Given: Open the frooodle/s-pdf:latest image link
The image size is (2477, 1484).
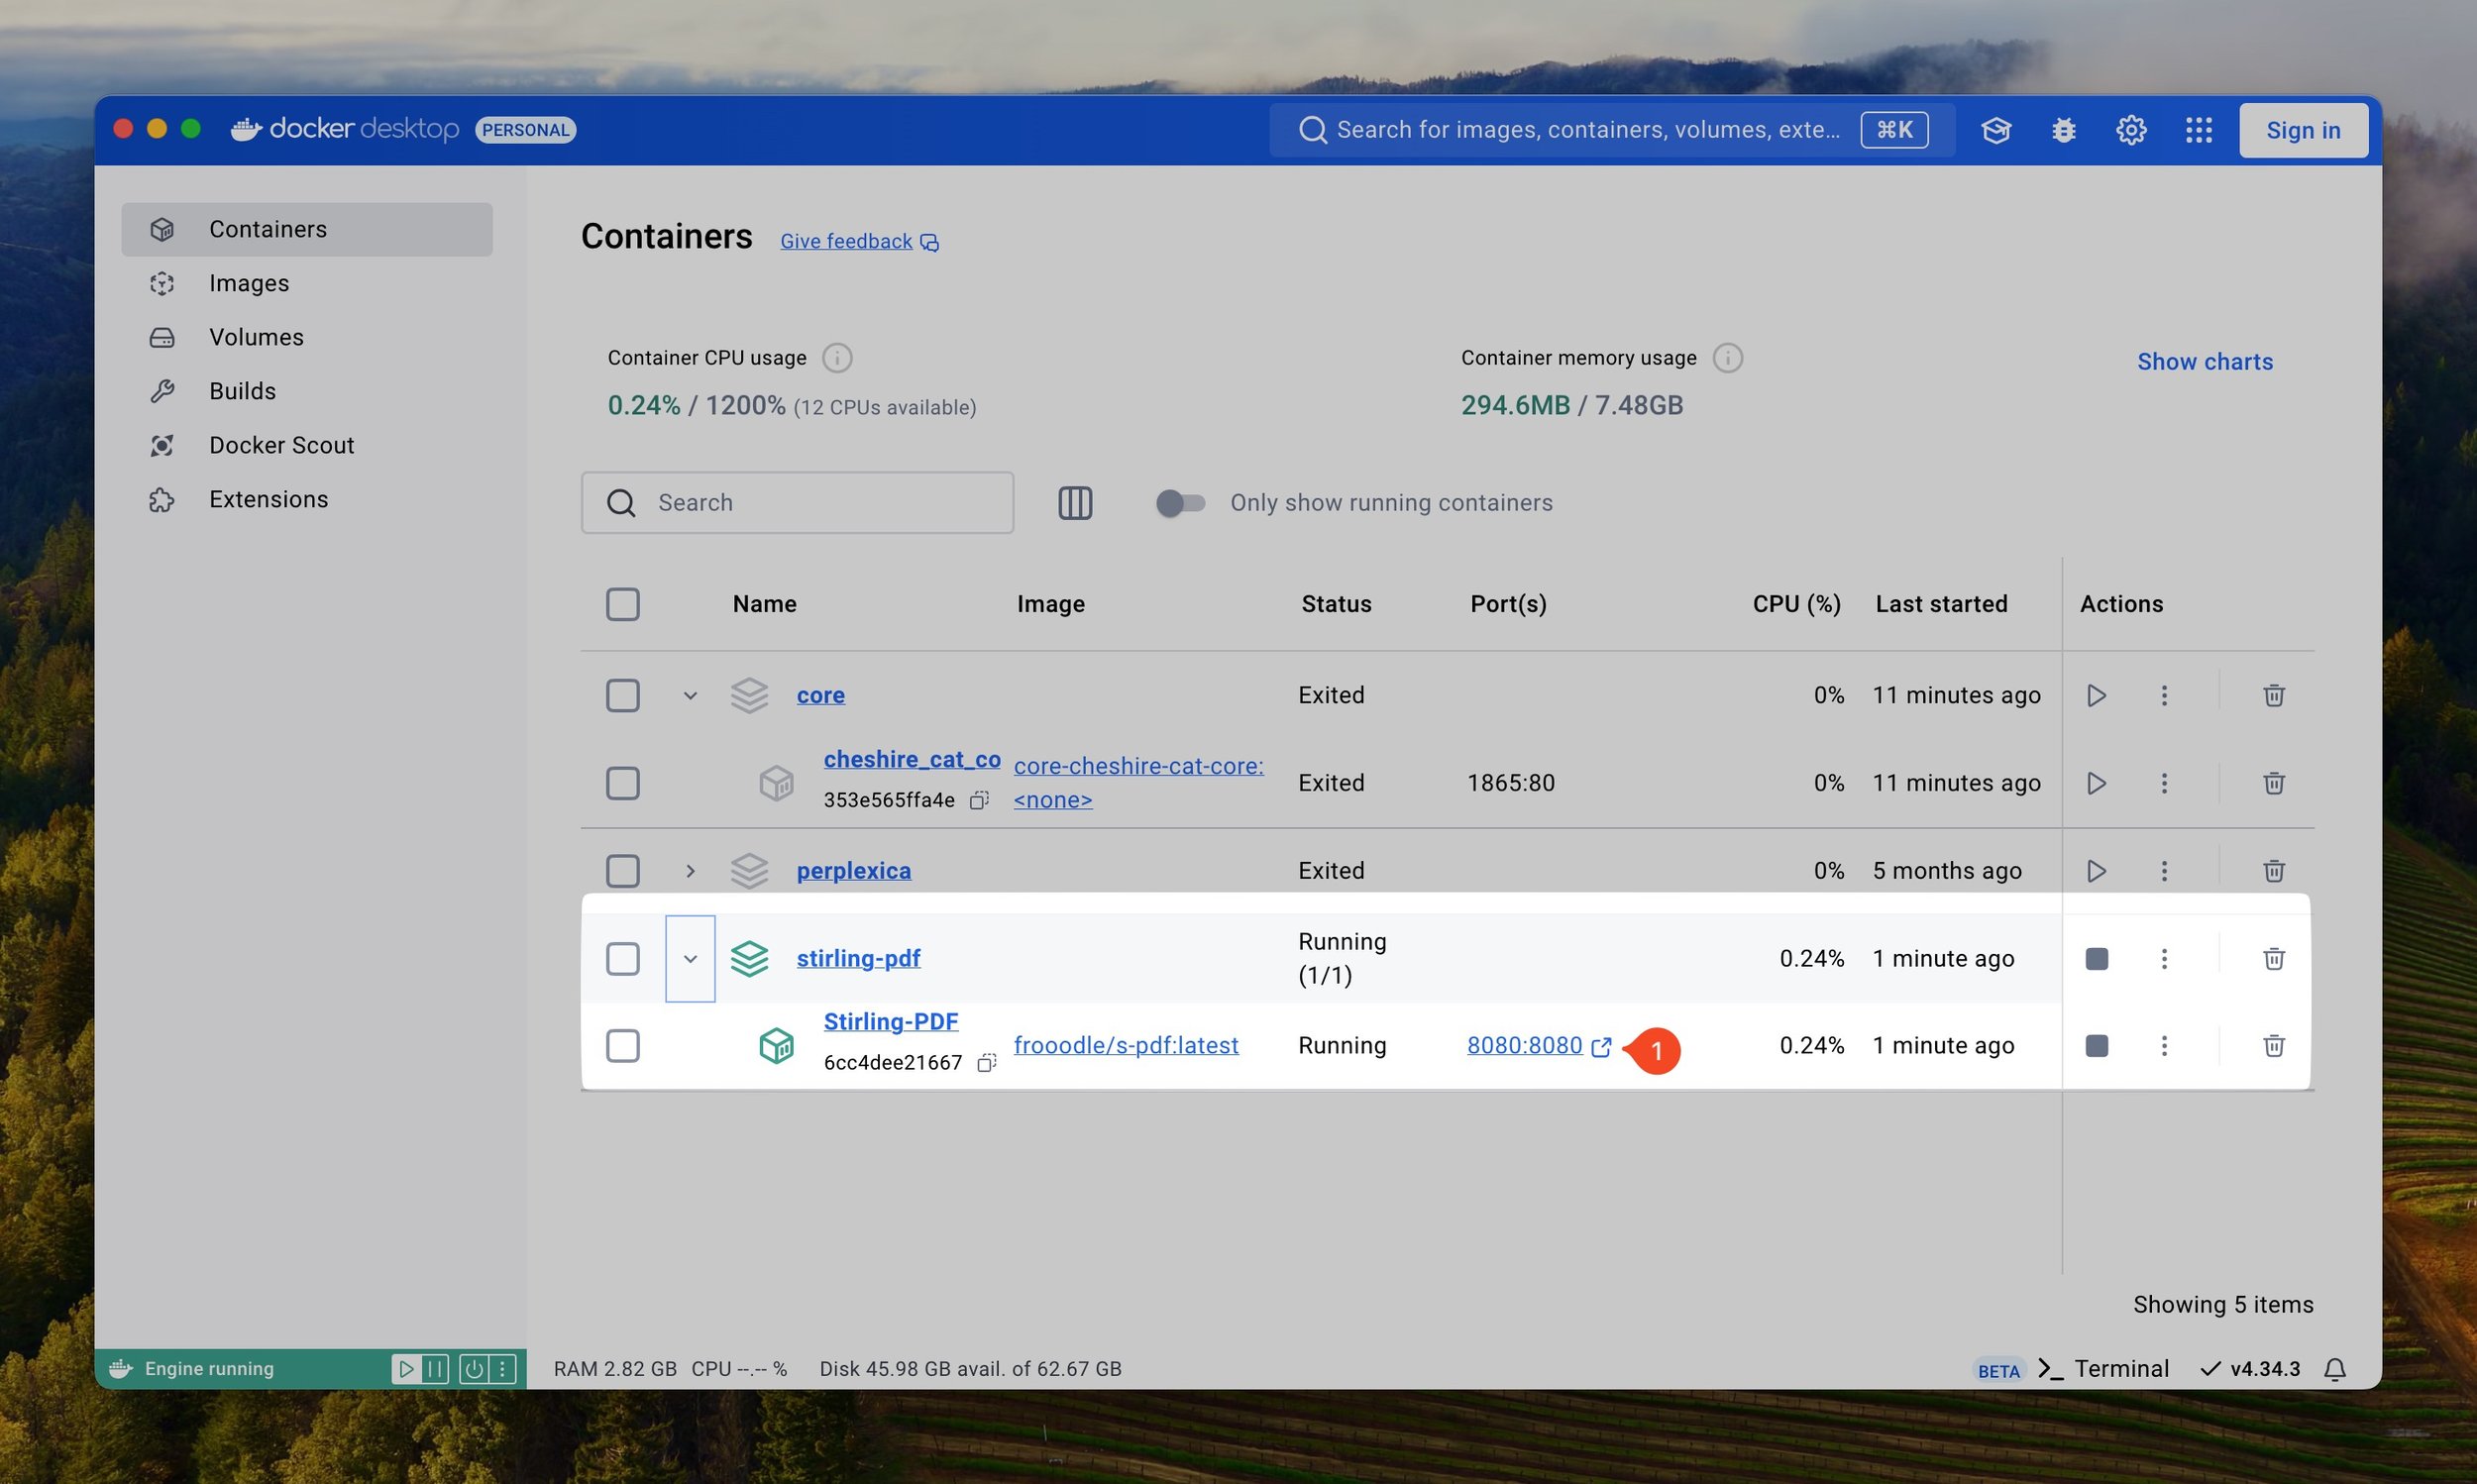Looking at the screenshot, I should 1126,1046.
